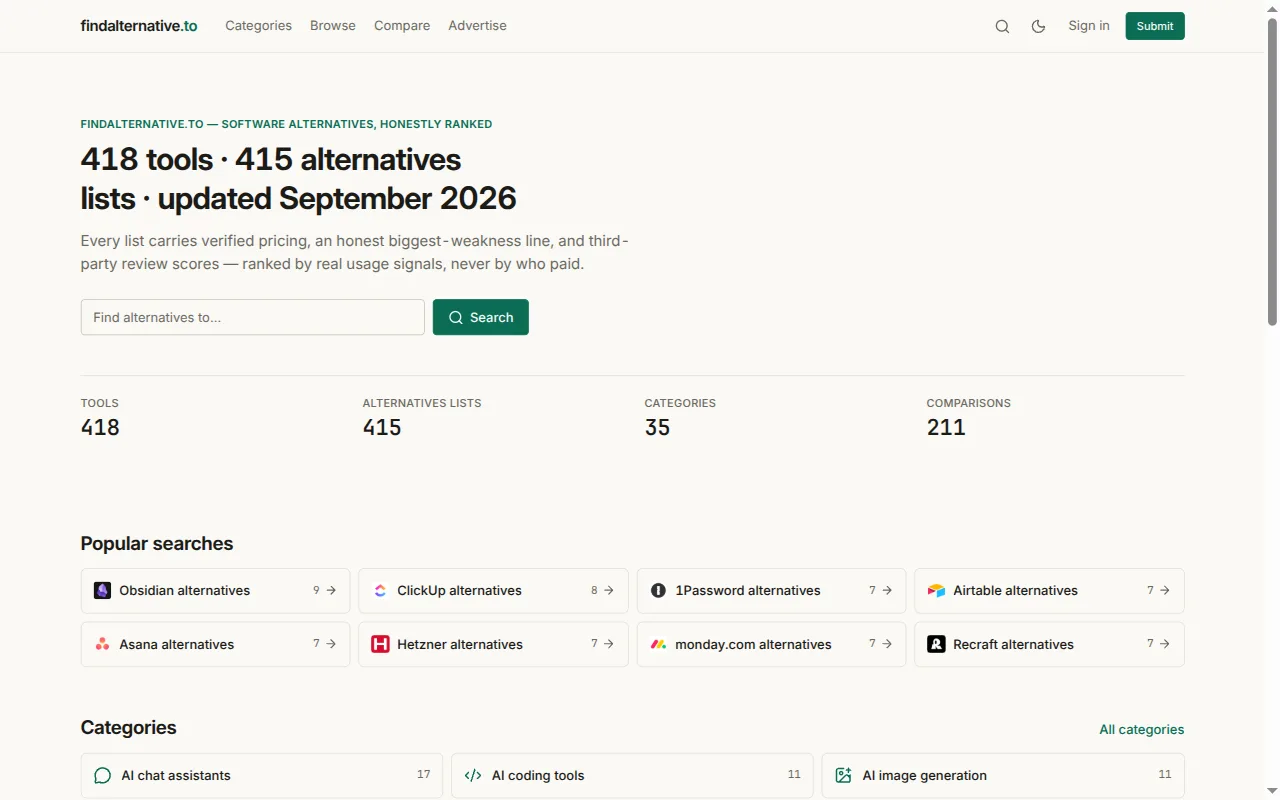Screen dimensions: 1280x800
Task: Open the Advertise menu item
Action: (477, 26)
